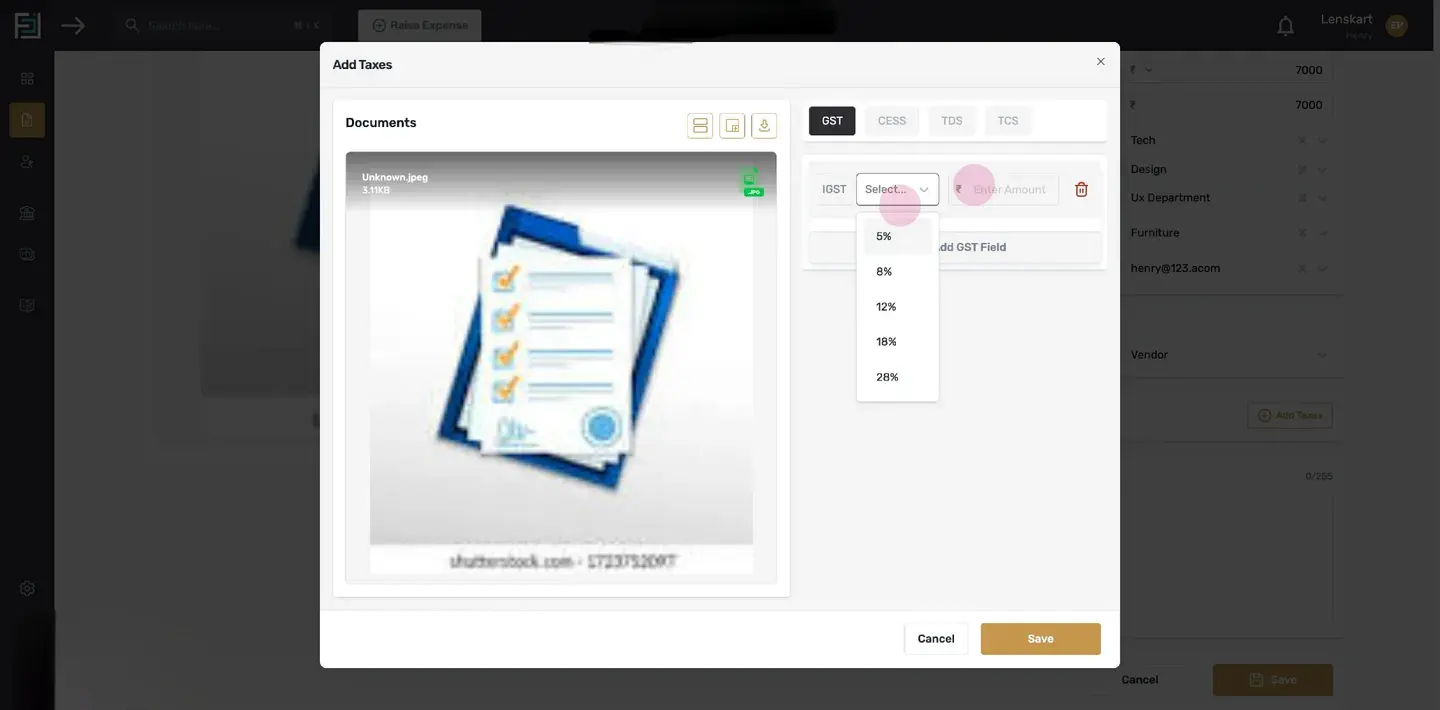Expand the henry@123.acom dropdown chevron
Viewport: 1440px width, 710px height.
point(1323,269)
